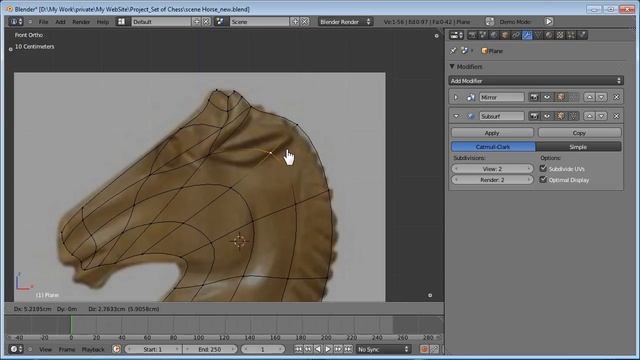Toggle Subsurf modifier viewport visibility eye
This screenshot has width=640, height=360.
(x=547, y=116)
